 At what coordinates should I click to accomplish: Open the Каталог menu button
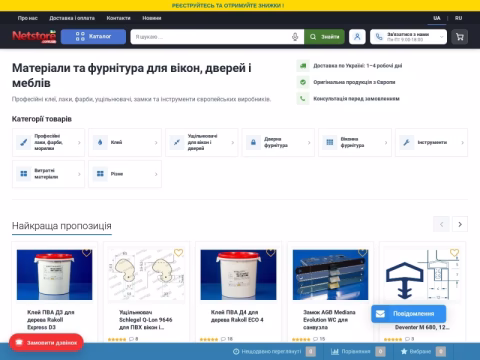(93, 37)
